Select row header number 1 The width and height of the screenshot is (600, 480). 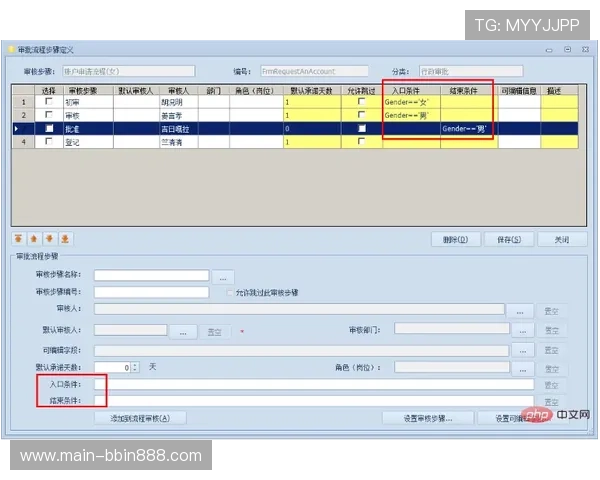tap(23, 102)
